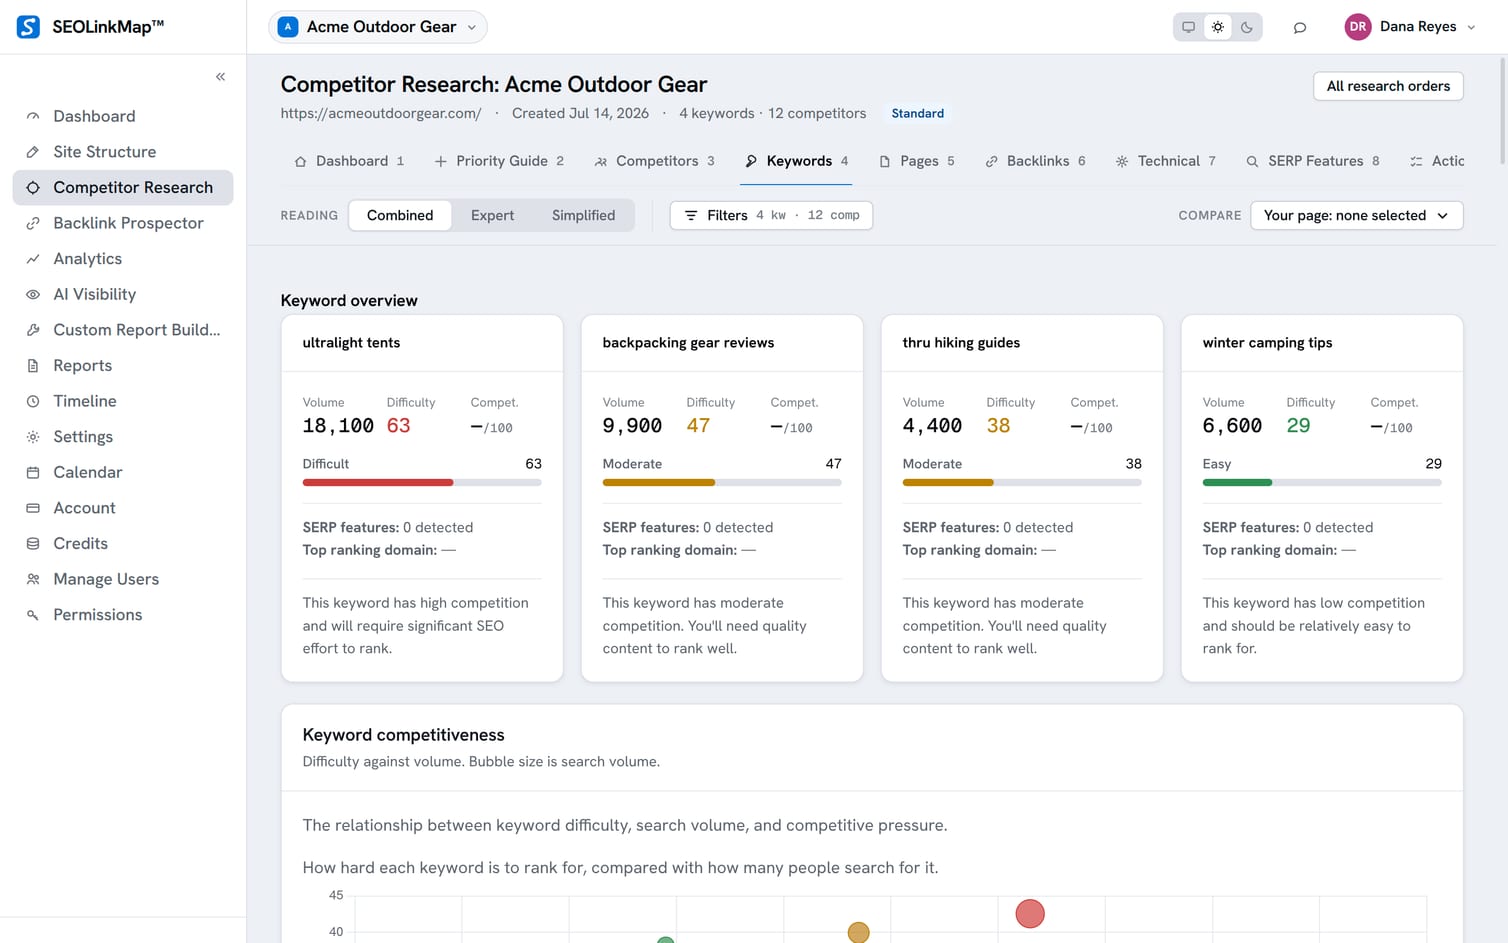The image size is (1508, 943).
Task: Open Dashboard in the sidebar
Action: coord(123,116)
